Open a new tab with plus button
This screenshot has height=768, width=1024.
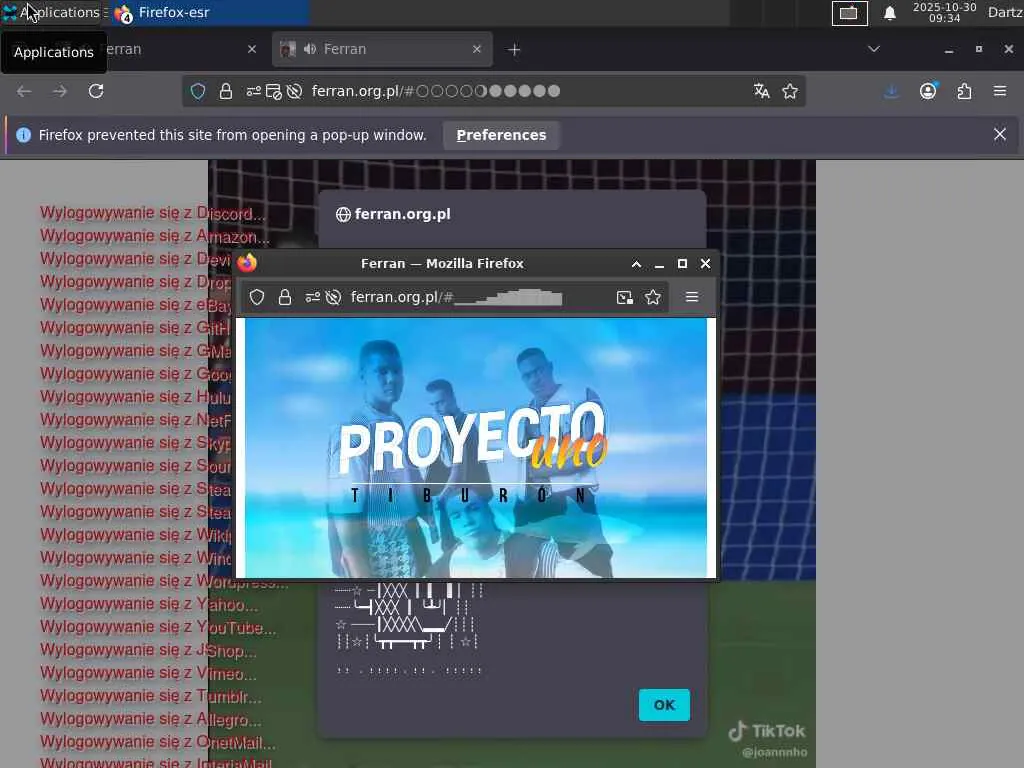click(514, 50)
